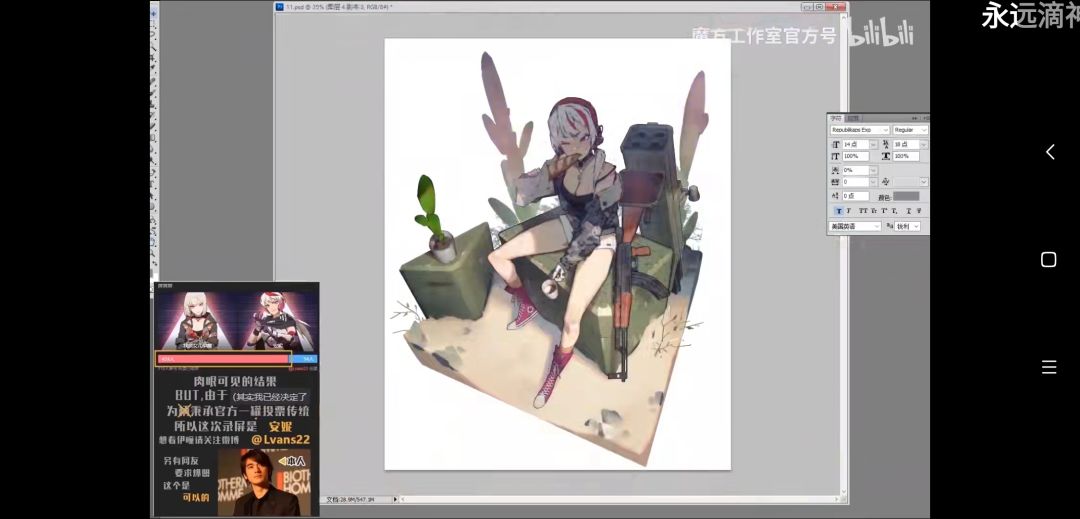The height and width of the screenshot is (519, 1080).
Task: Open the leading value dropdown arrow
Action: click(x=924, y=145)
